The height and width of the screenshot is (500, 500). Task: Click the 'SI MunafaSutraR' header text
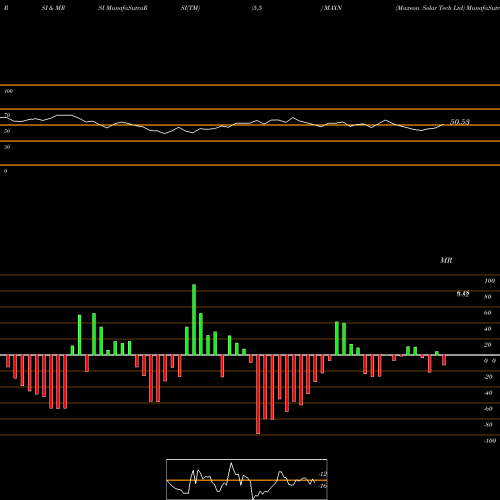[123, 8]
